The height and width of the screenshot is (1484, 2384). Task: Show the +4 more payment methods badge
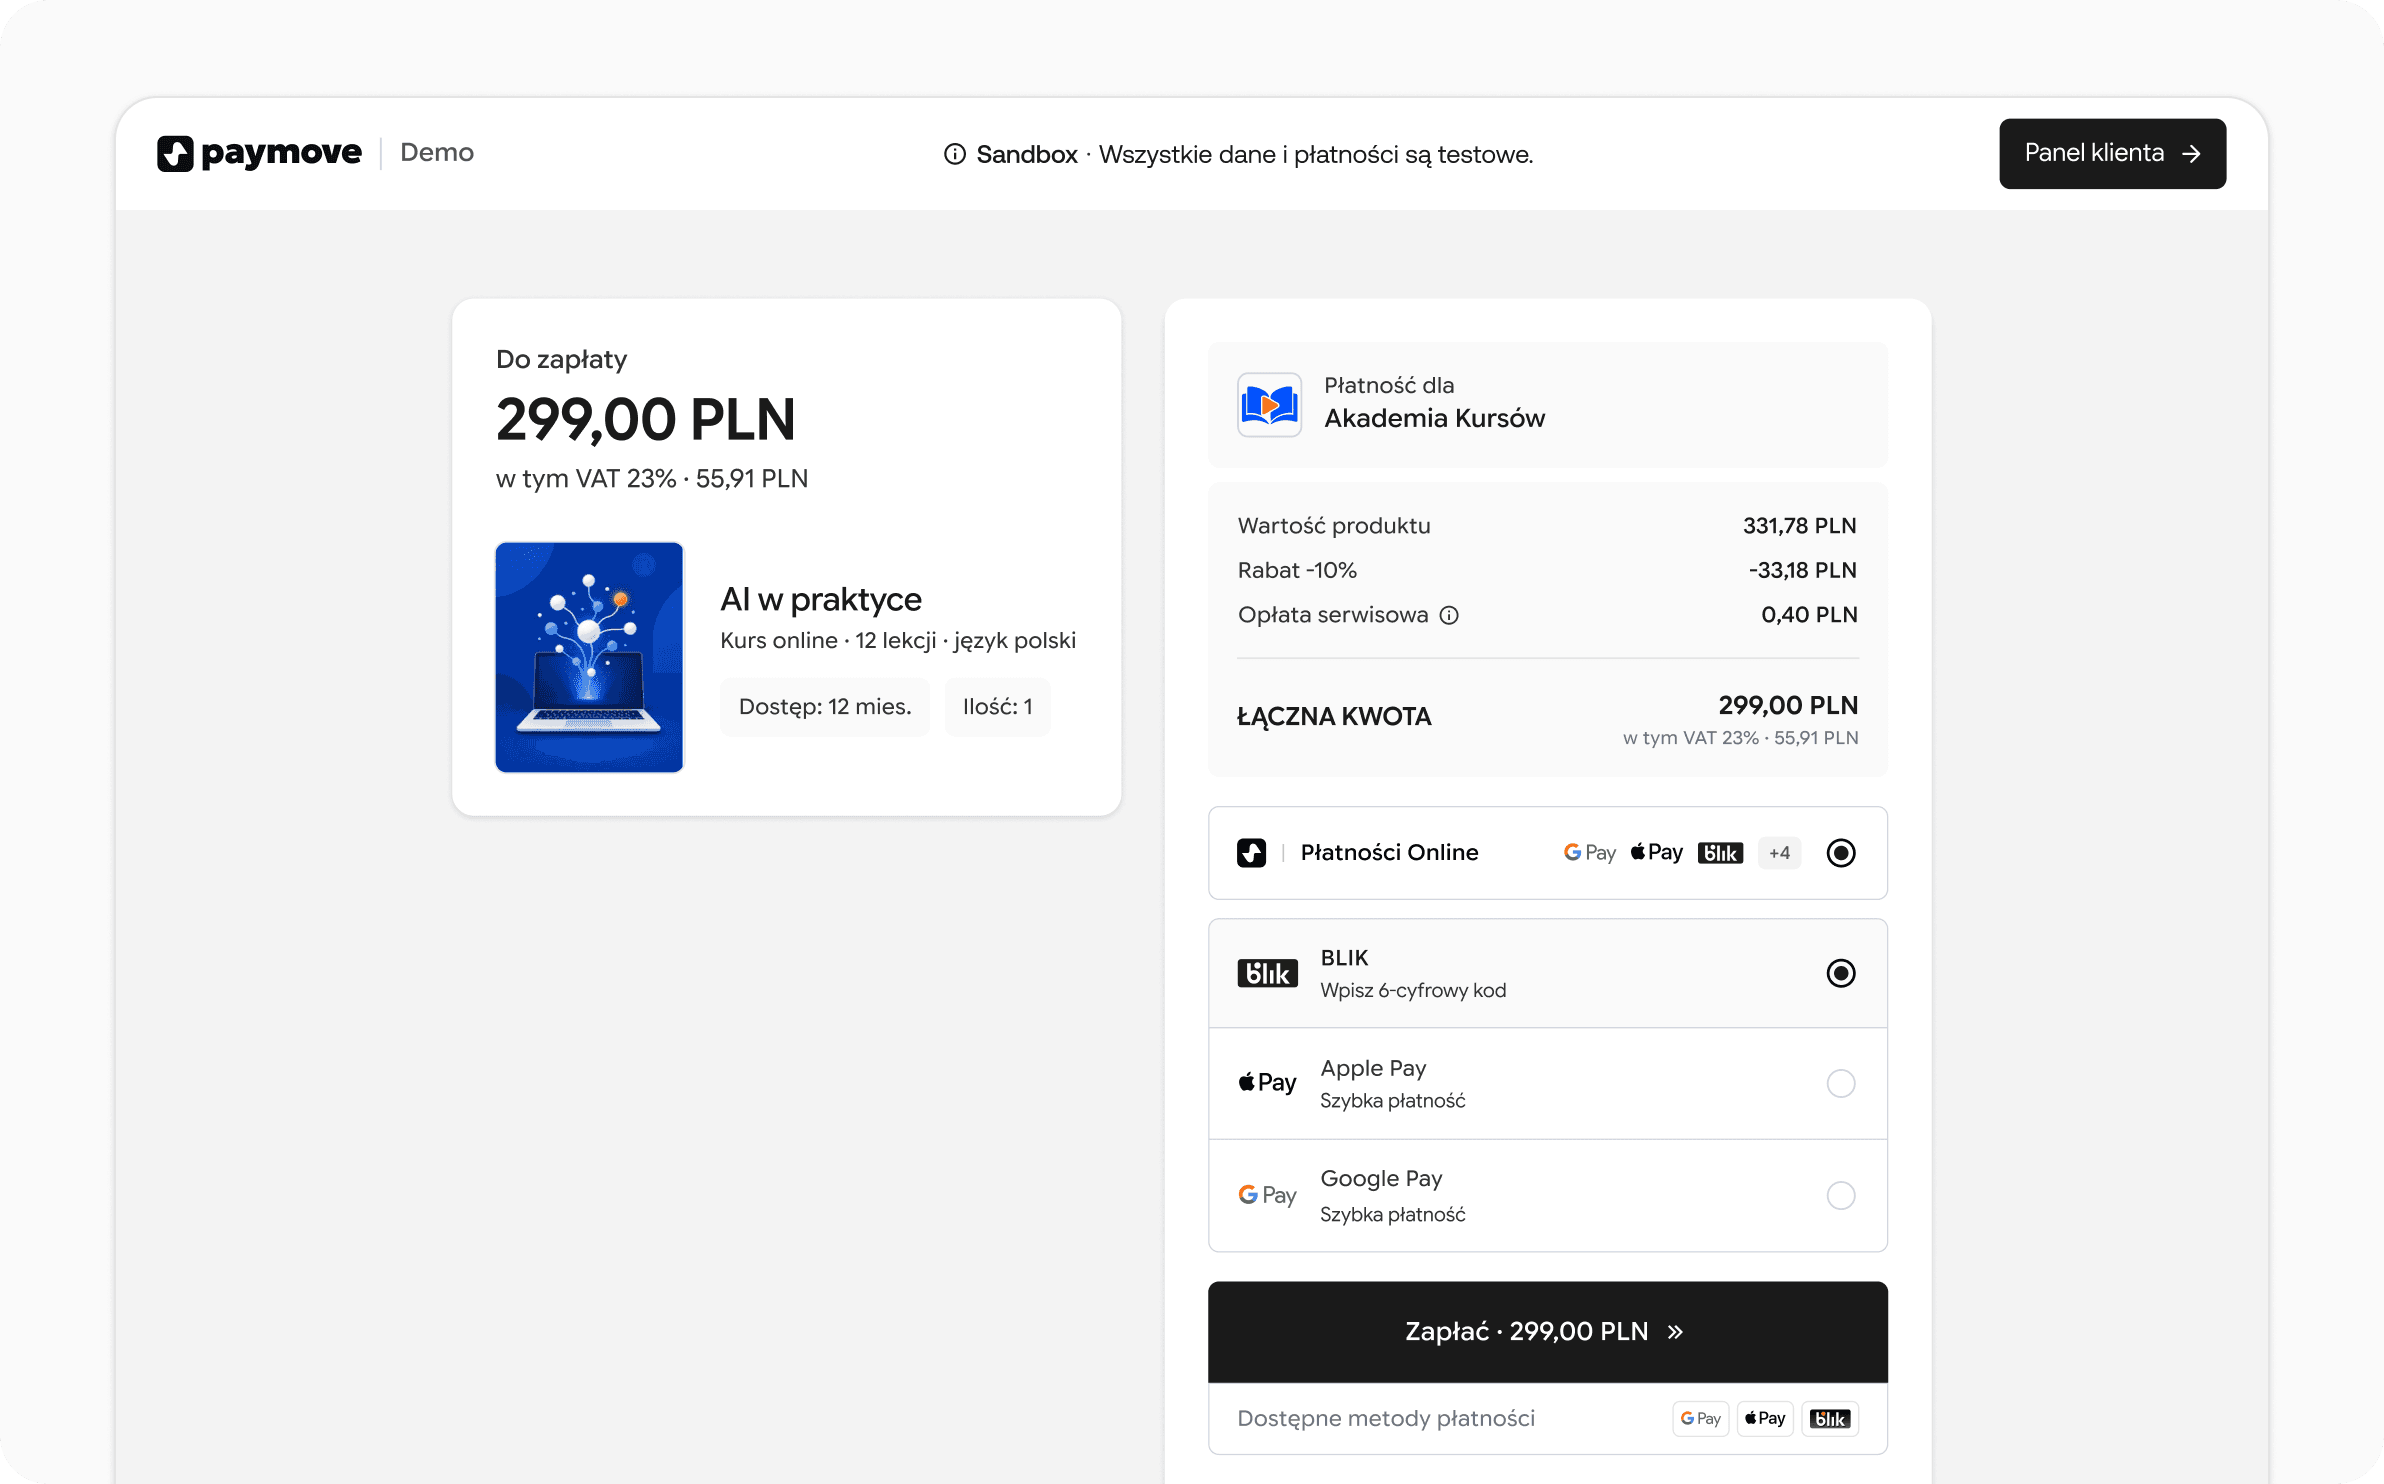[1779, 853]
